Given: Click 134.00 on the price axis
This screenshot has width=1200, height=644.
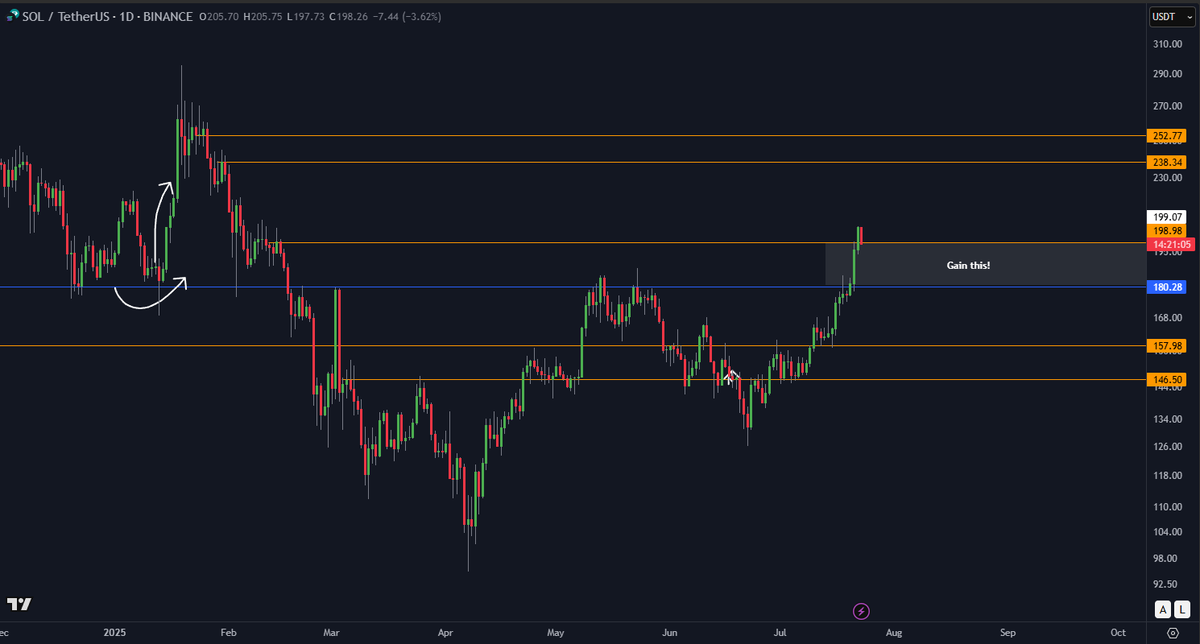Looking at the screenshot, I should click(1167, 420).
